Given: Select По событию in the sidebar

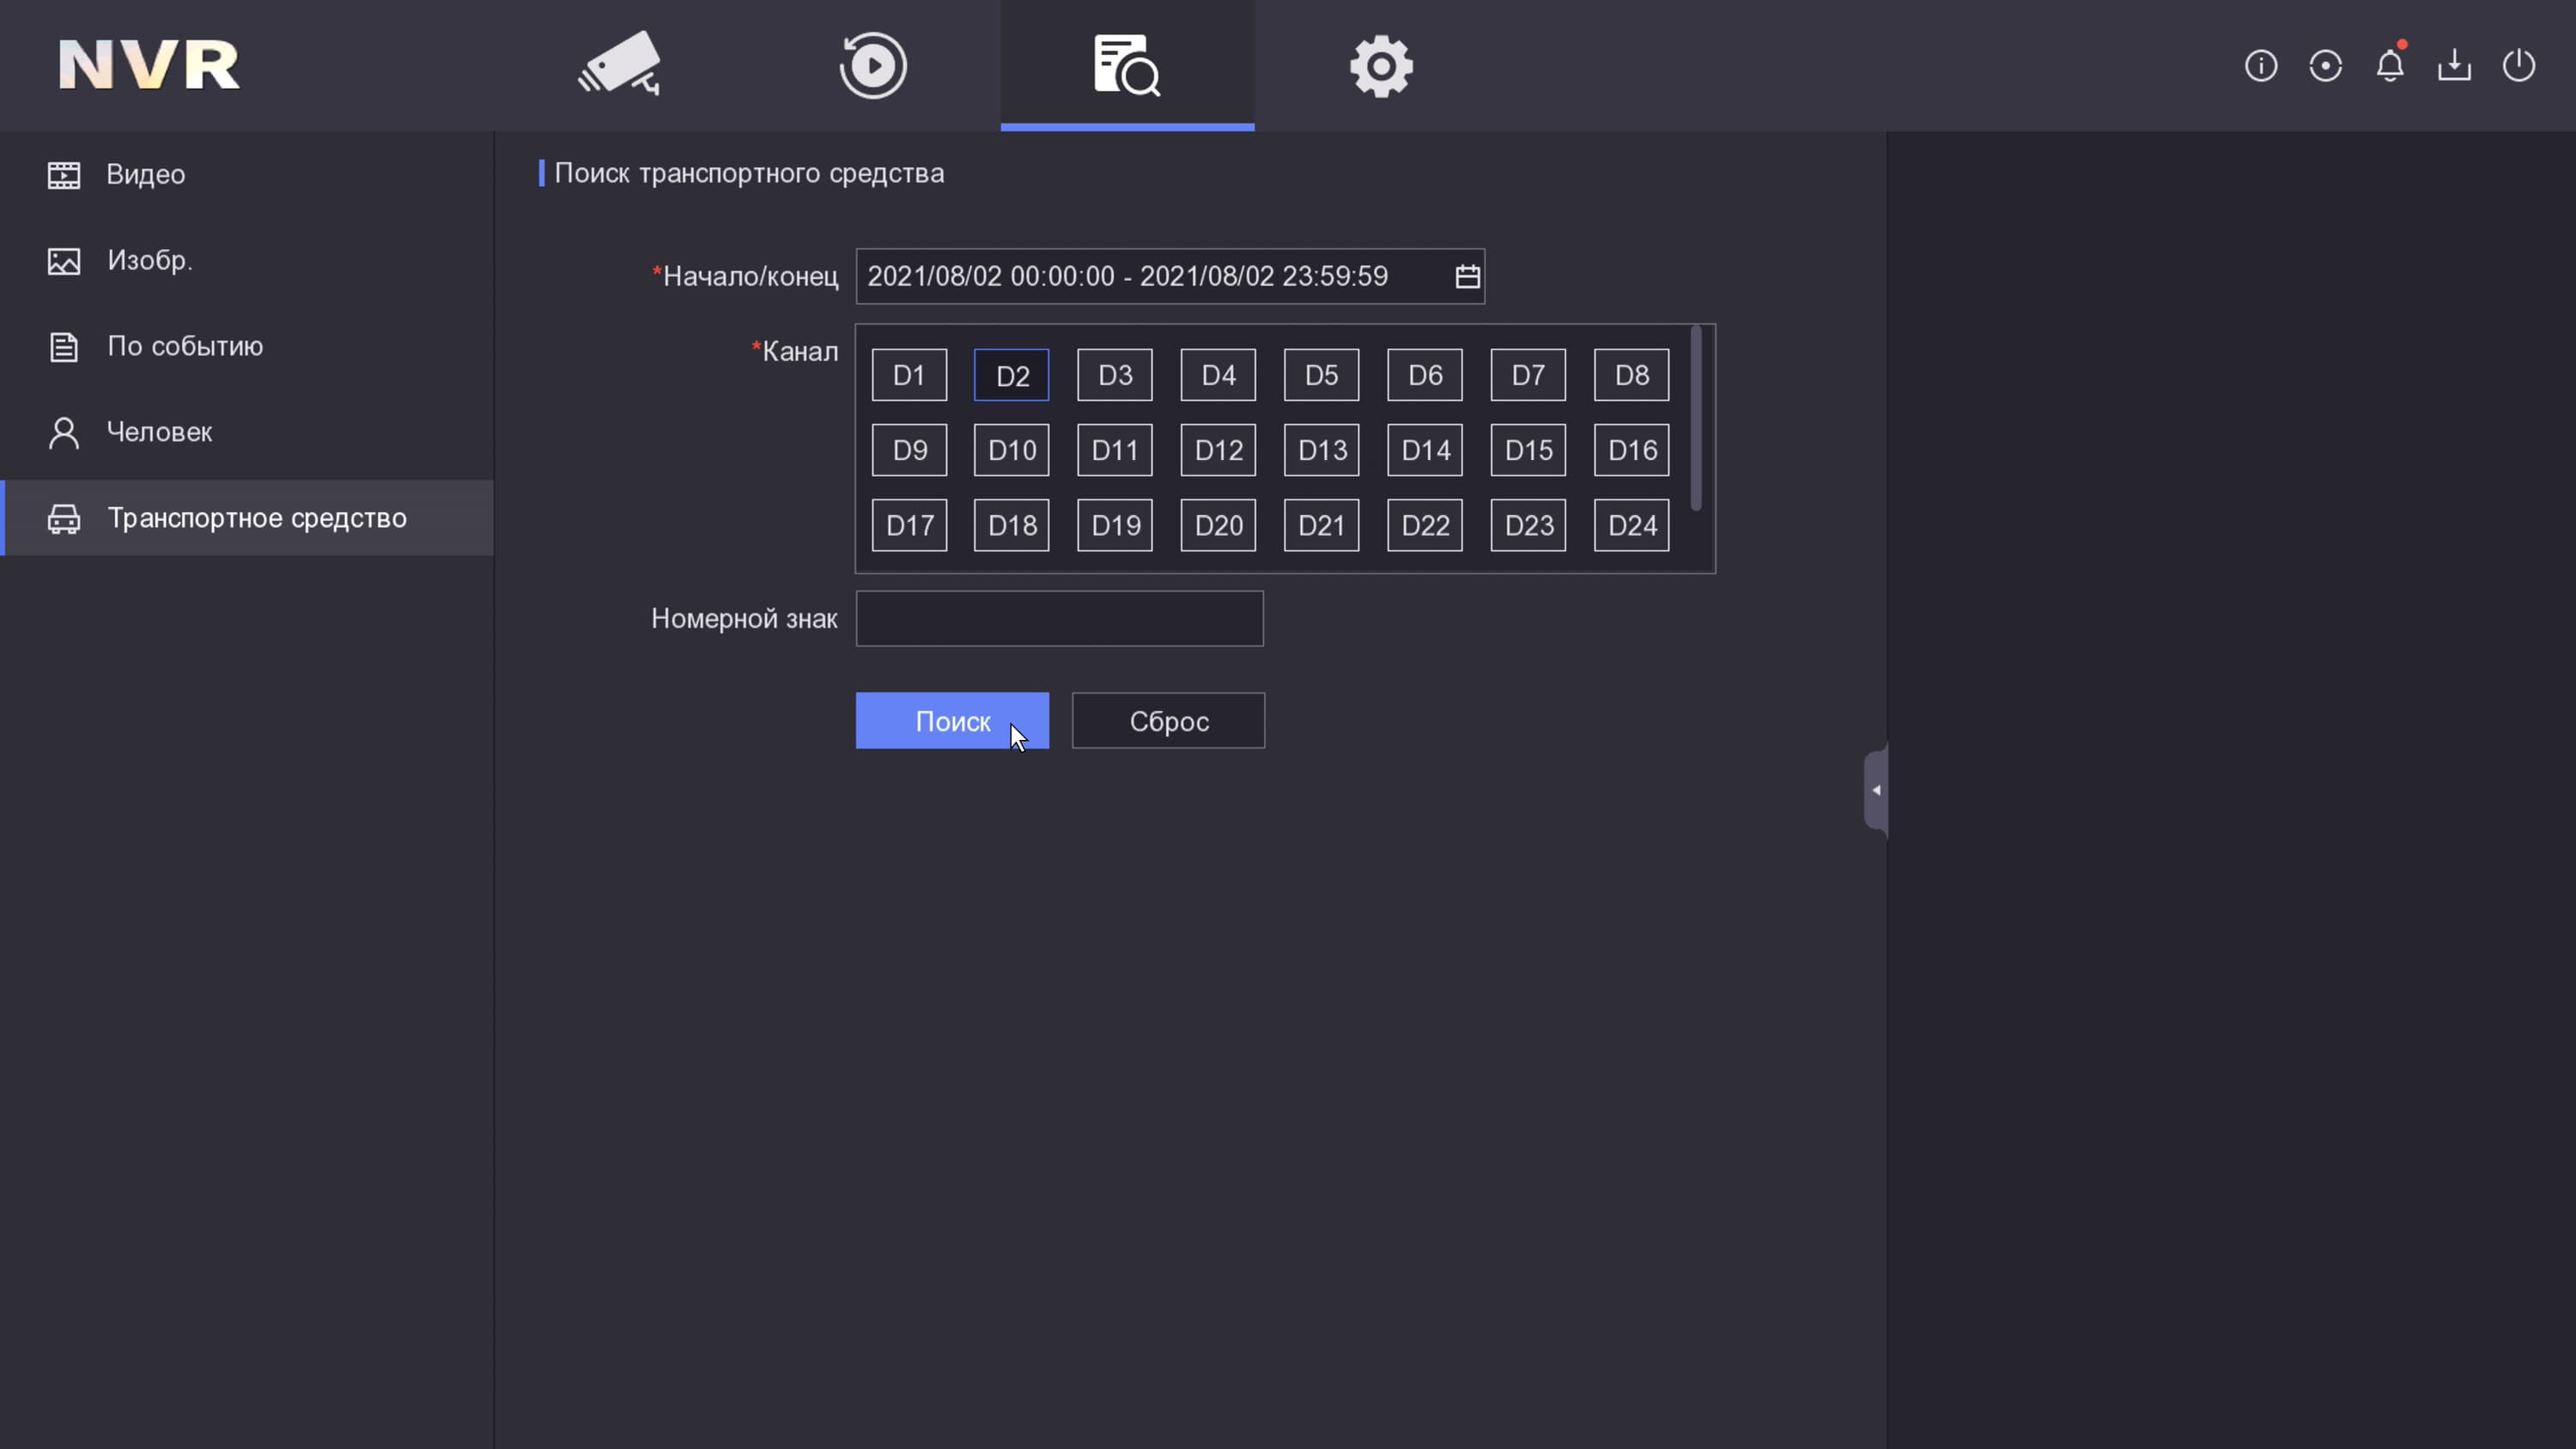Looking at the screenshot, I should coord(185,346).
